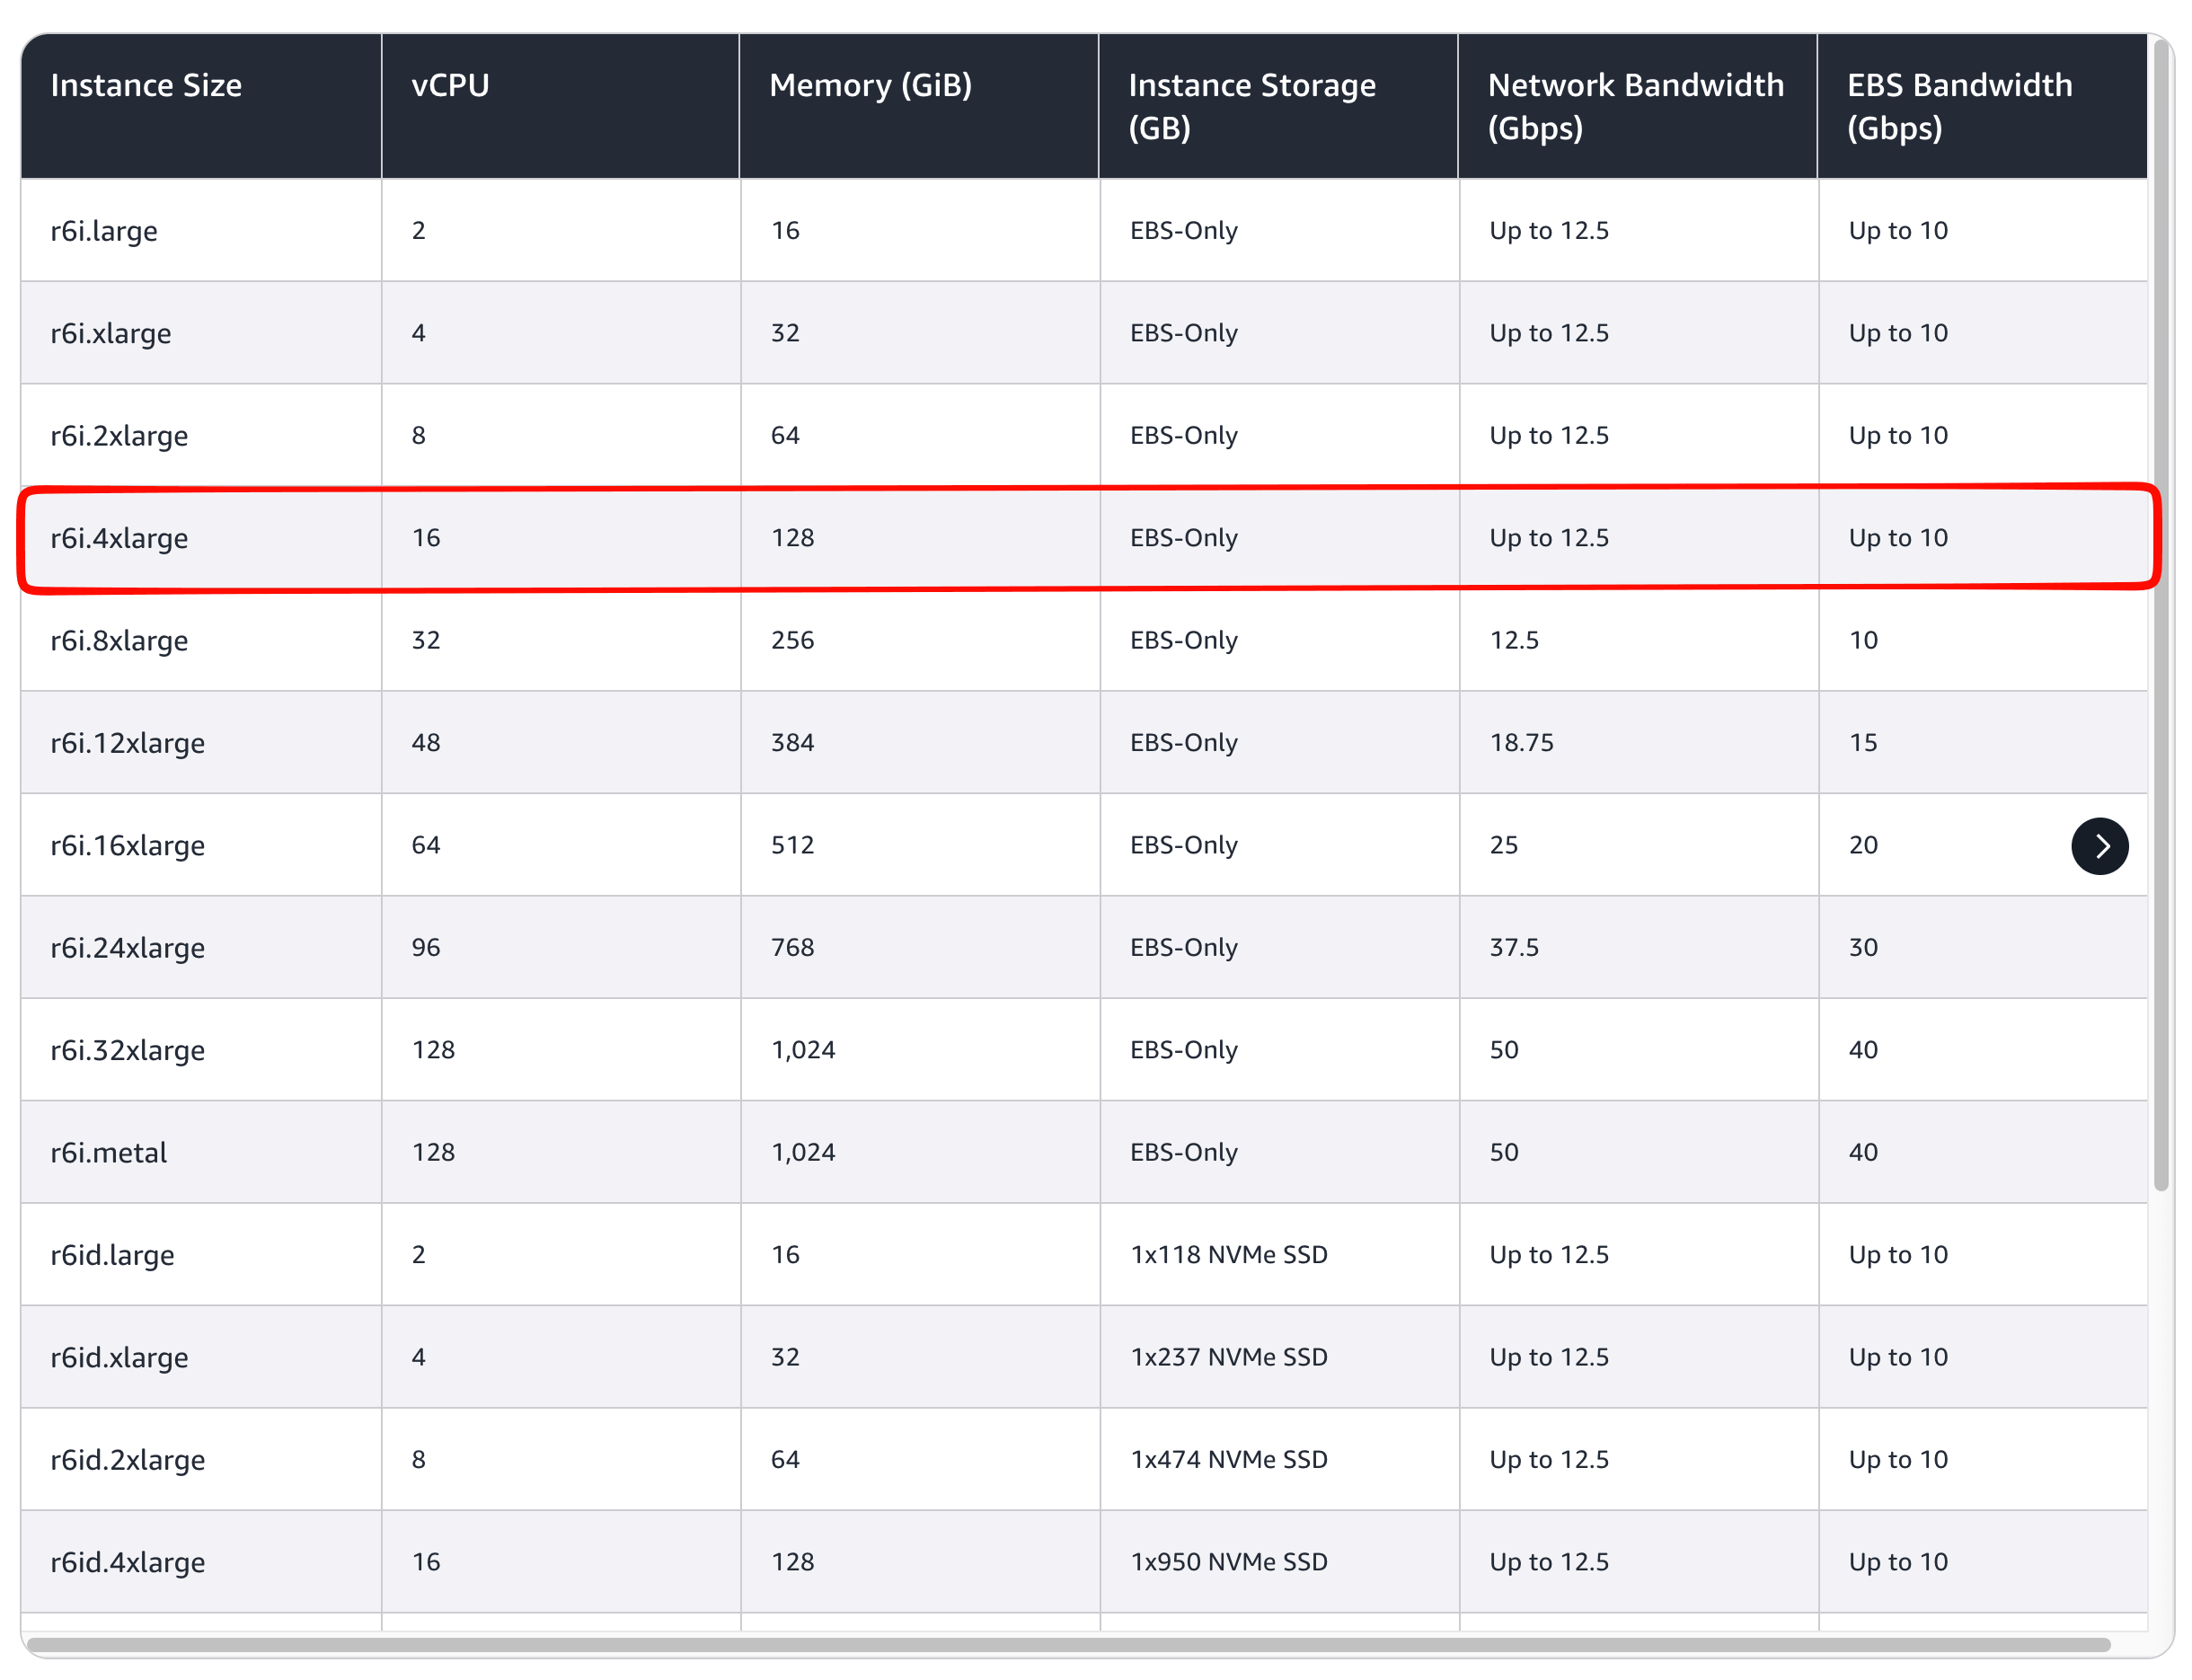Click the 256 memory value
Image resolution: width=2192 pixels, height=1680 pixels.
tap(792, 640)
